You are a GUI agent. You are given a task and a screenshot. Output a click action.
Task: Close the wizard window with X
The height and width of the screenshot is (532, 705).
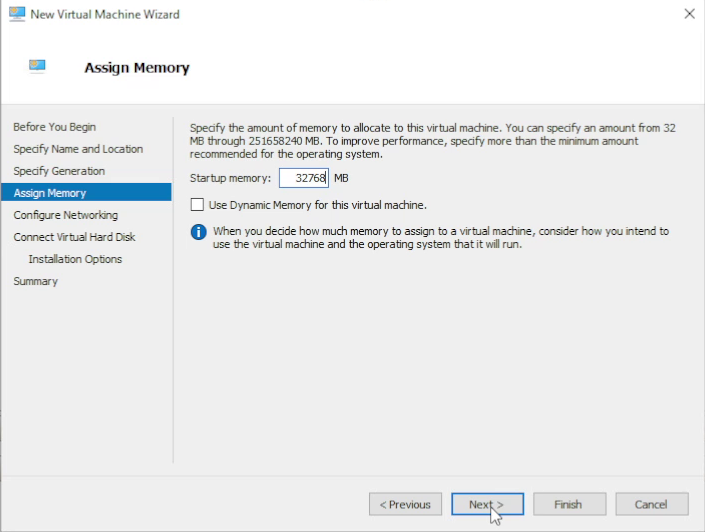pos(689,14)
